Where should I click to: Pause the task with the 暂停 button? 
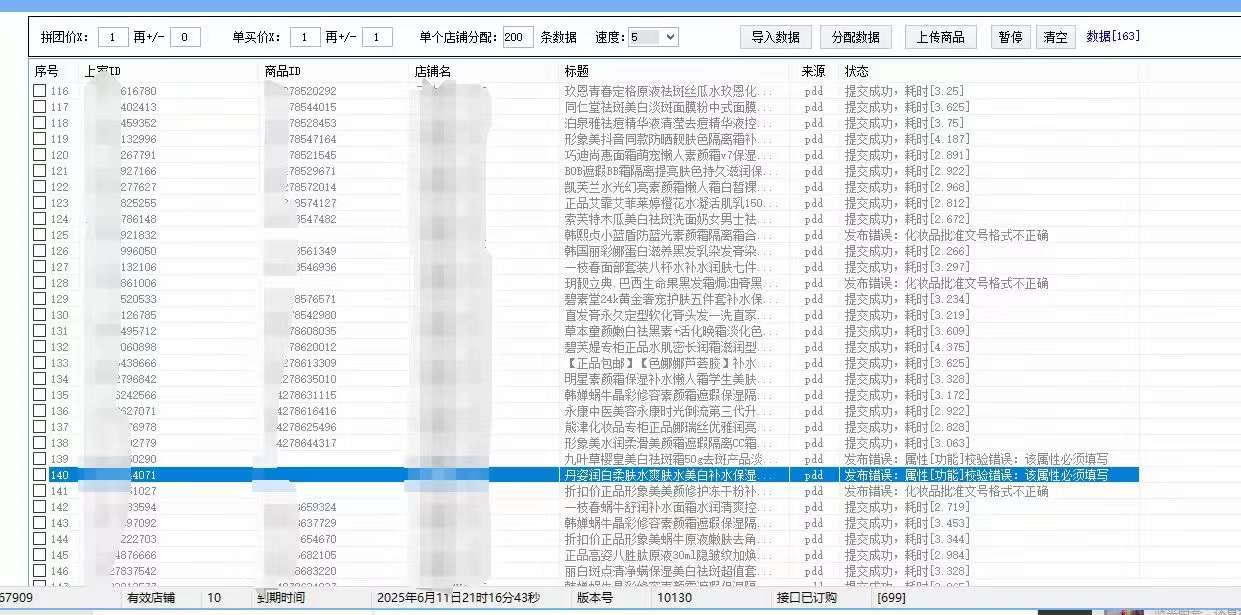coord(1010,37)
